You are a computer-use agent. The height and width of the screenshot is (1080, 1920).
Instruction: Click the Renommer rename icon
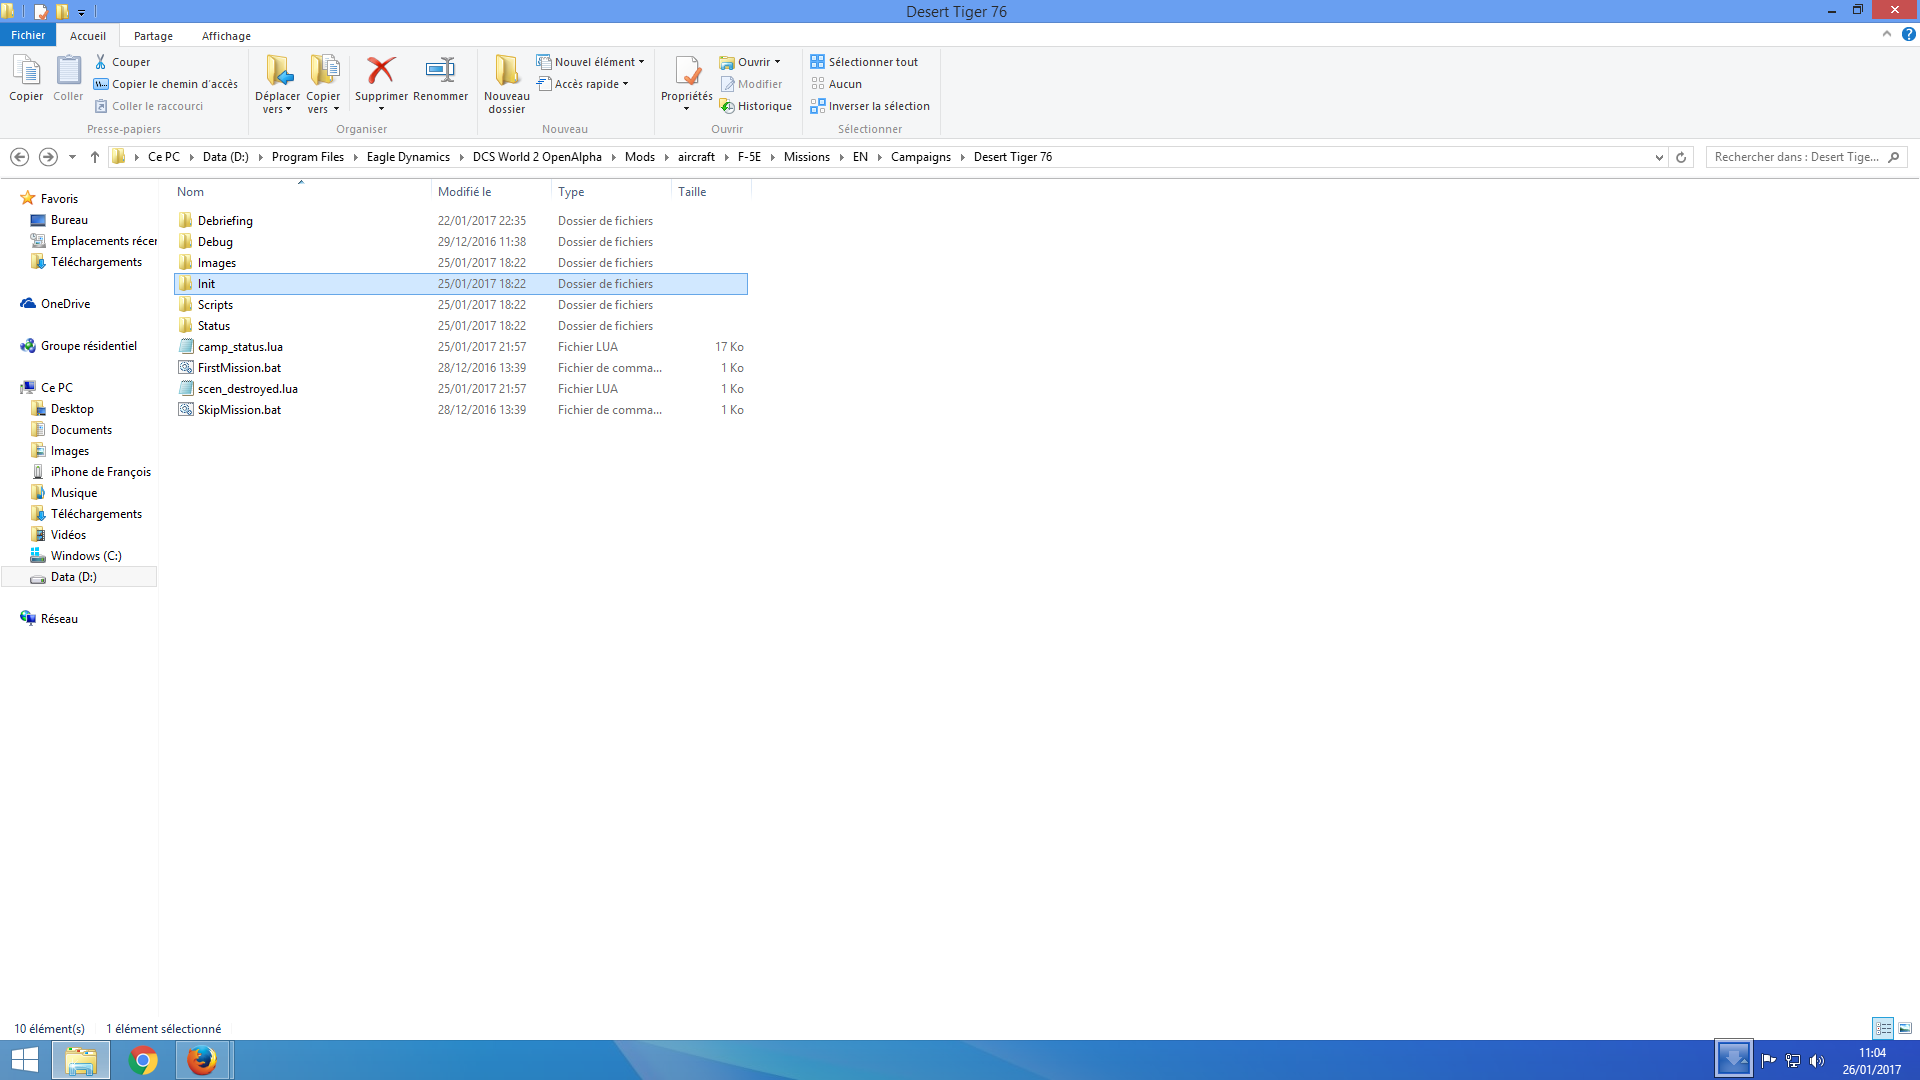440,78
